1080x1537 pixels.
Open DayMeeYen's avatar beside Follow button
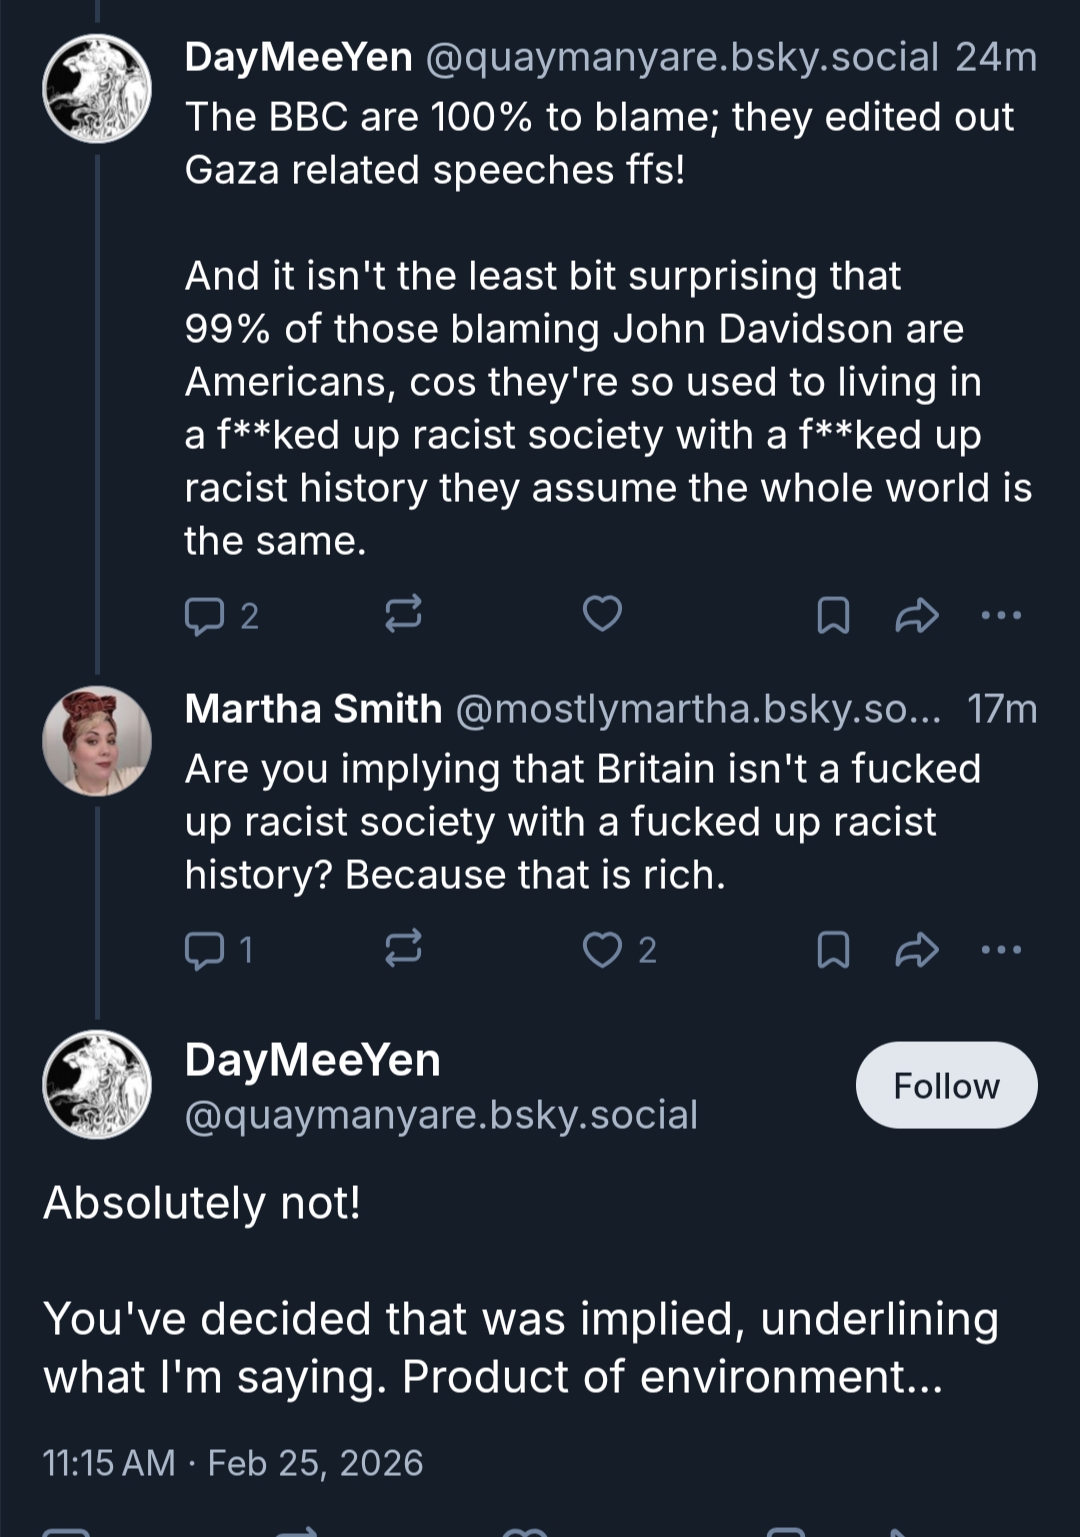pos(97,1085)
